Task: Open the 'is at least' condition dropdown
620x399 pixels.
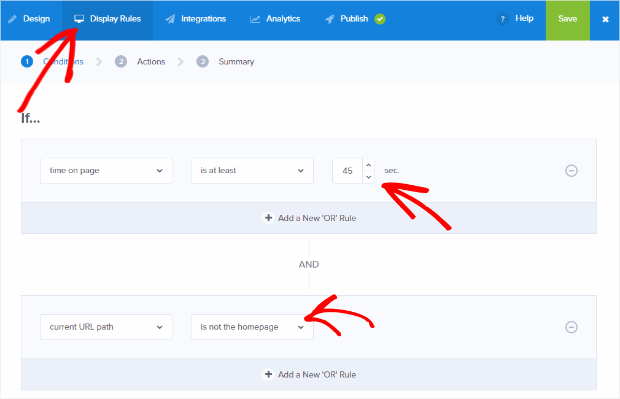Action: [252, 170]
